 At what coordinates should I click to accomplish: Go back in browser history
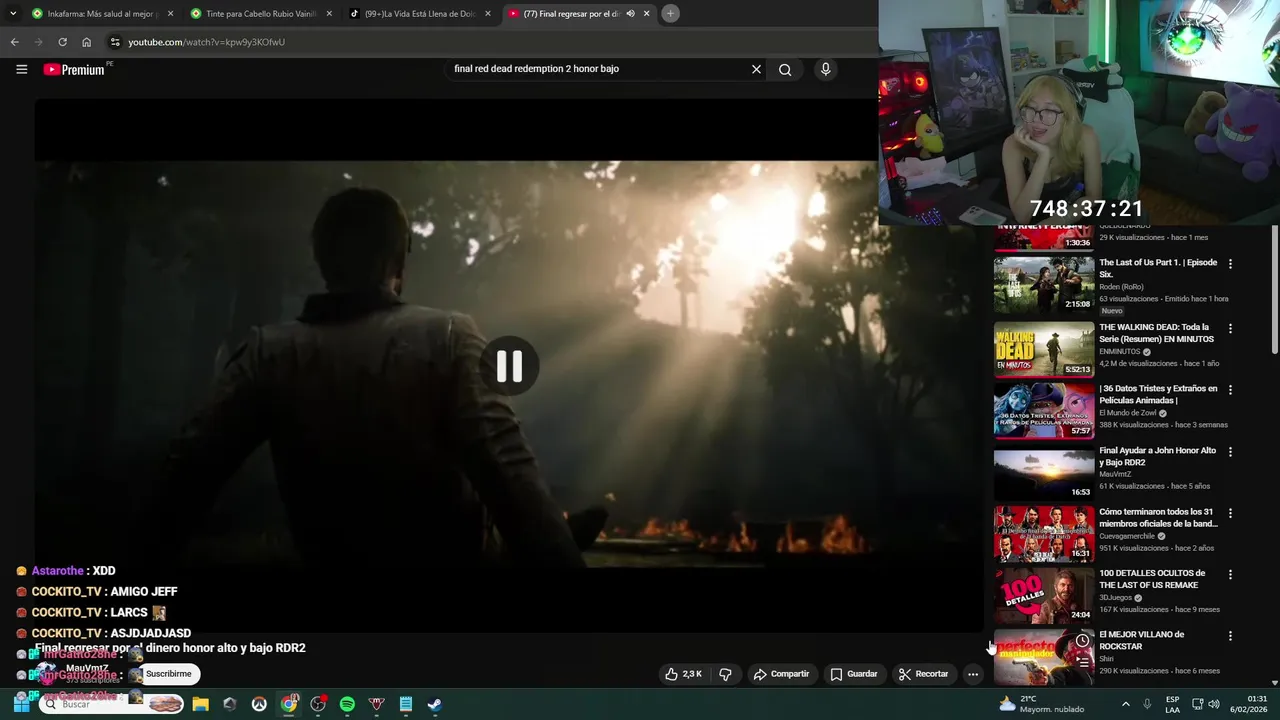coord(14,42)
